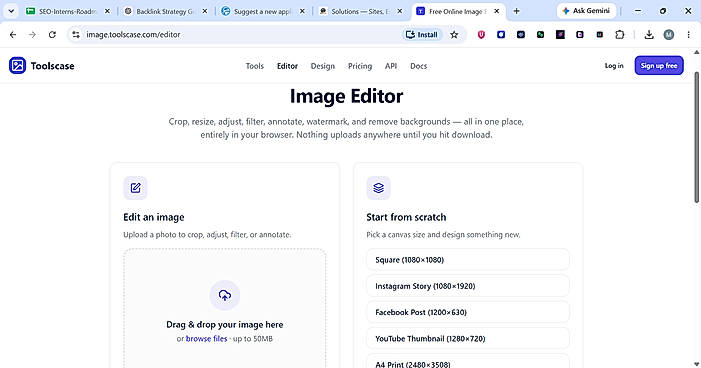Click the Toolscase logo icon
Image resolution: width=701 pixels, height=368 pixels.
pos(17,66)
